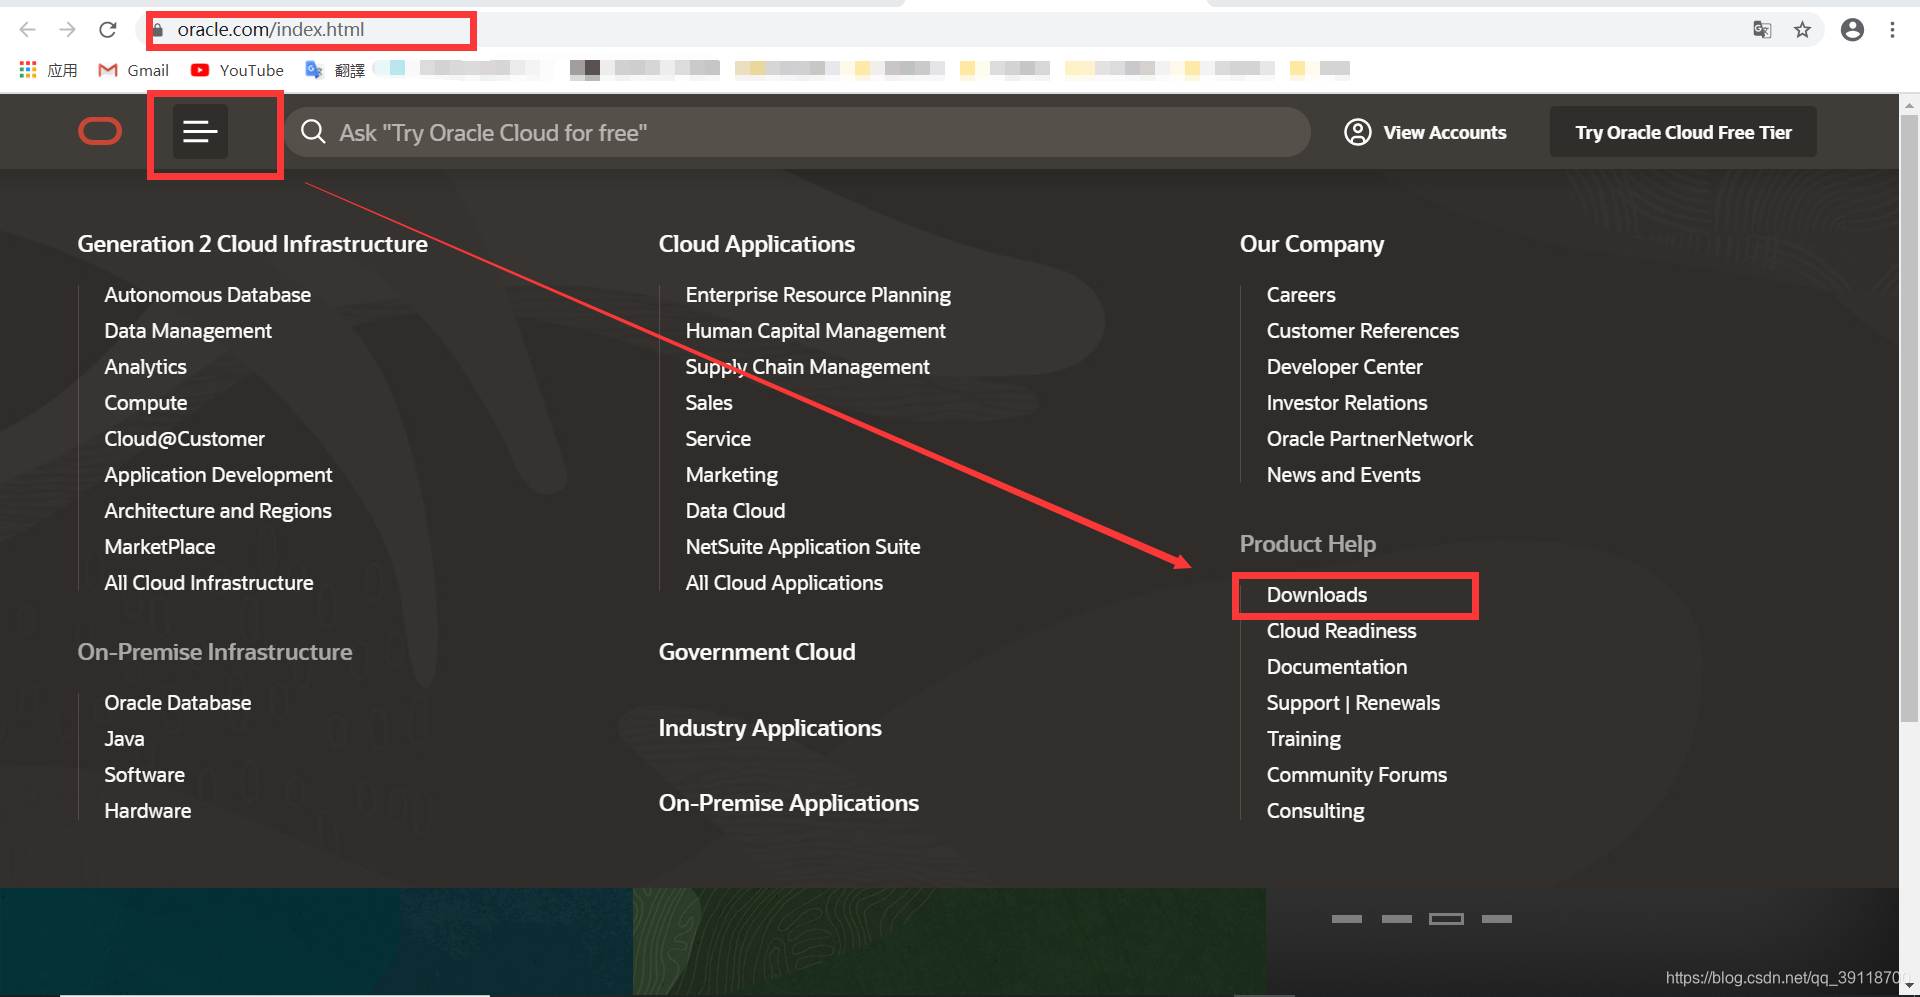The height and width of the screenshot is (997, 1920).
Task: Open Oracle Database link
Action: (x=177, y=703)
